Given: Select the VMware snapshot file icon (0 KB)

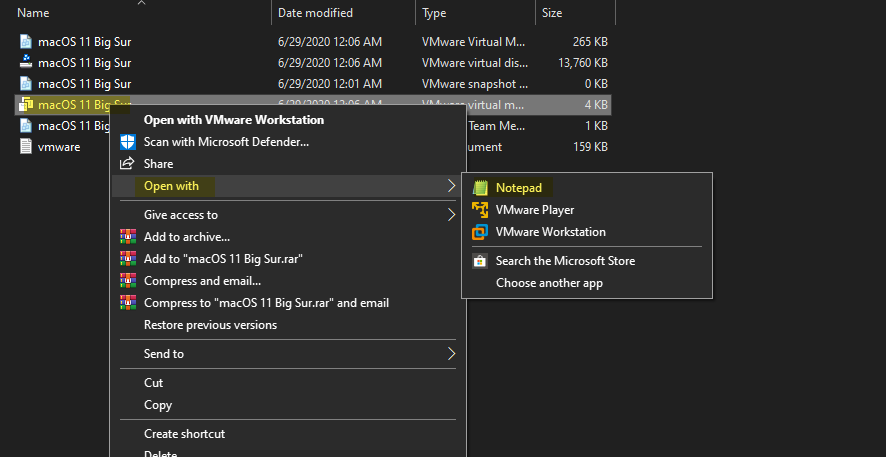Looking at the screenshot, I should pyautogui.click(x=26, y=84).
